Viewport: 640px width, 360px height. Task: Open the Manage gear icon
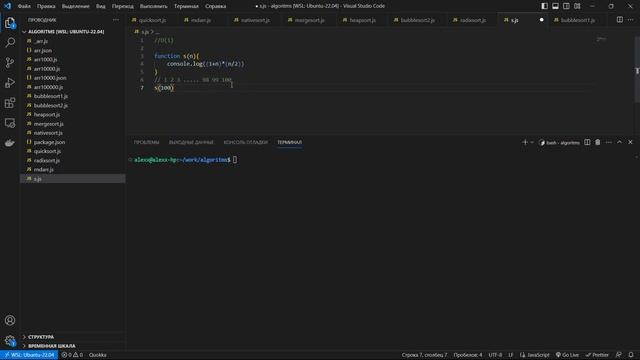10,340
